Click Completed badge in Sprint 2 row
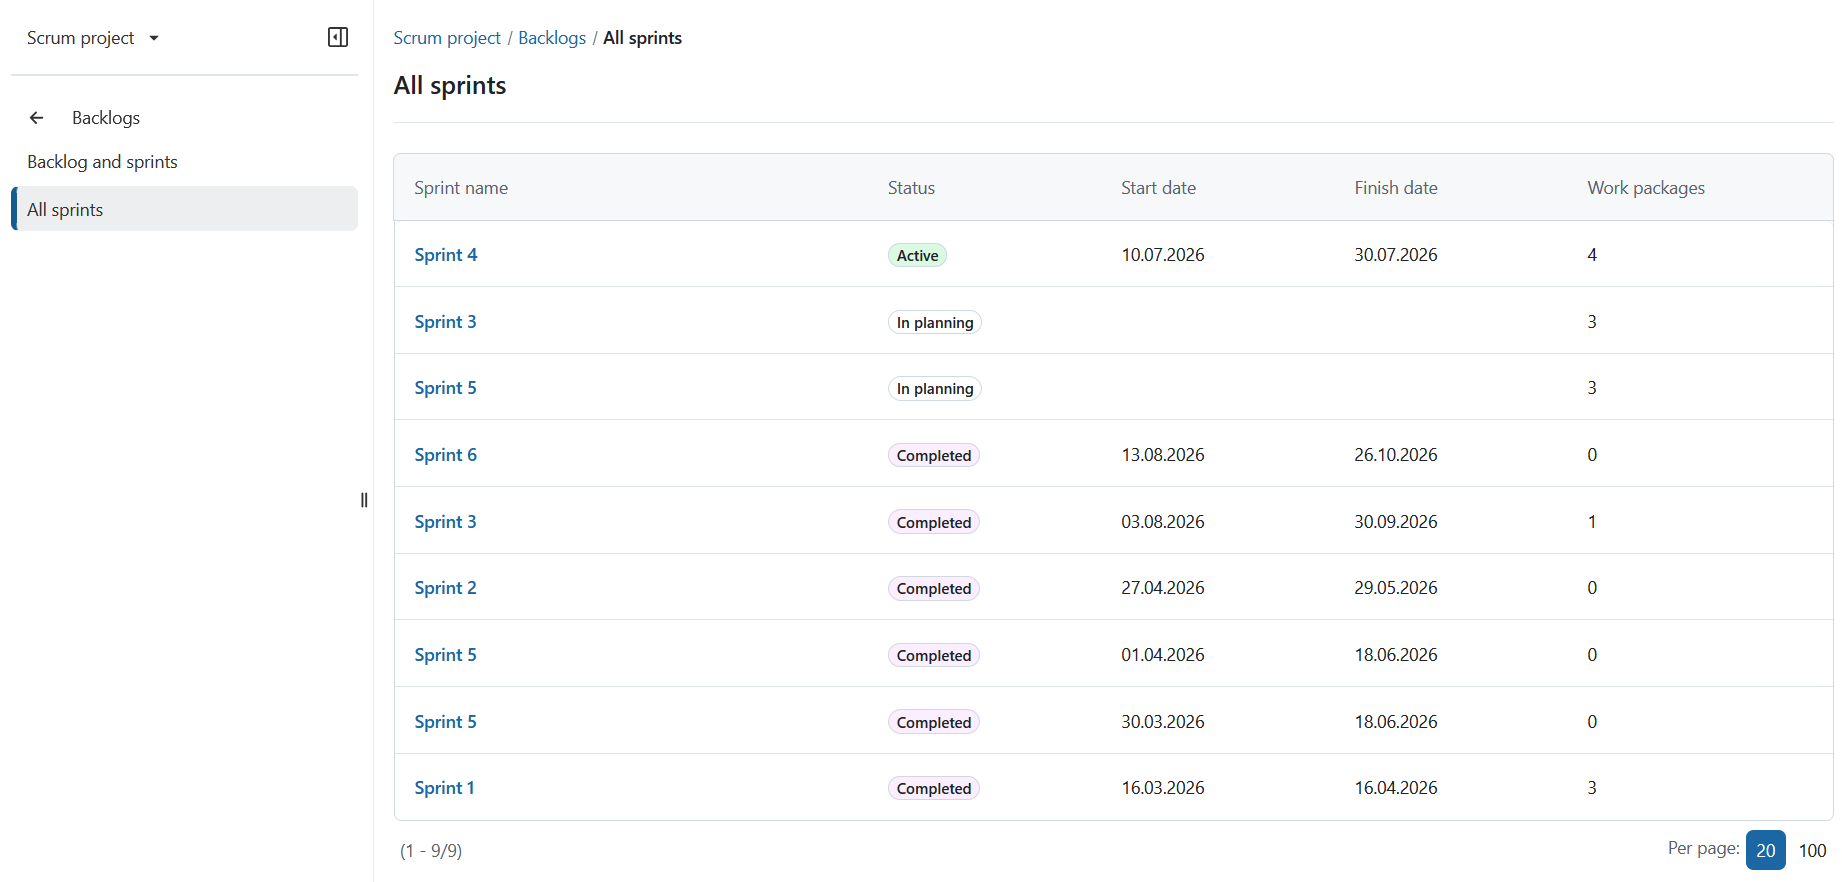This screenshot has width=1842, height=882. tap(934, 588)
